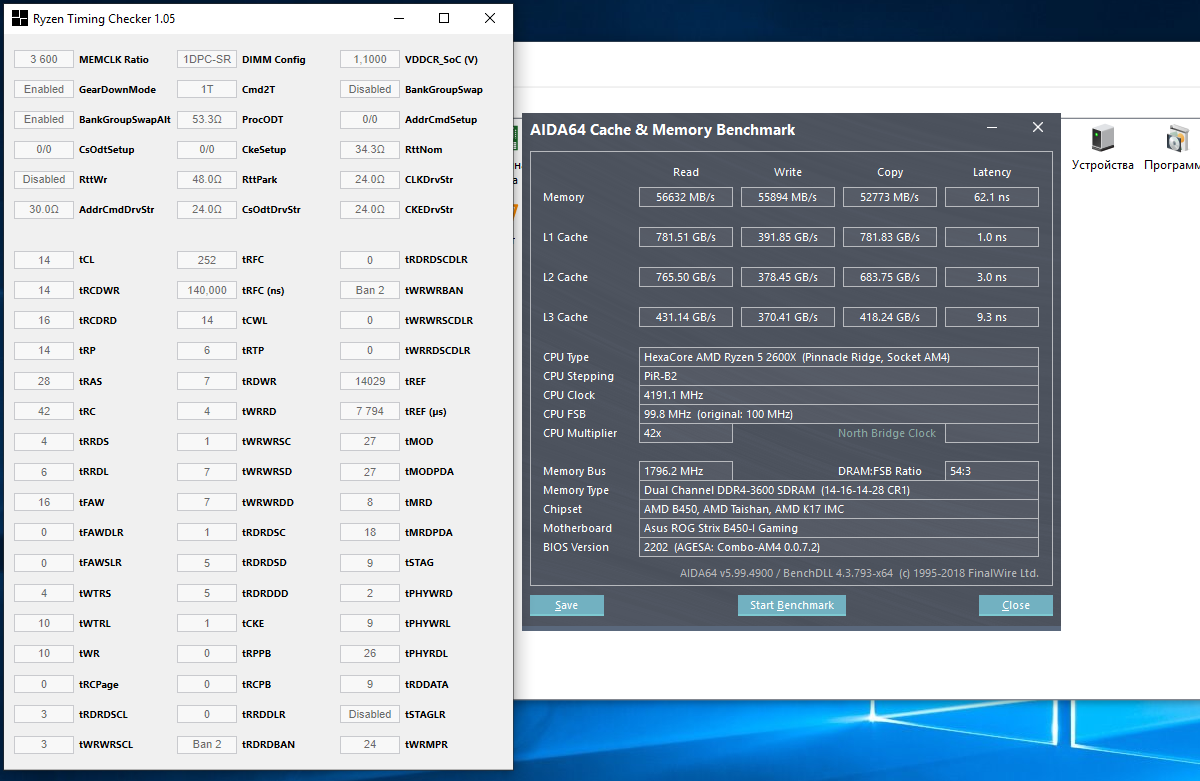Click the RttWr Disabled field
1200x781 pixels.
coord(44,179)
